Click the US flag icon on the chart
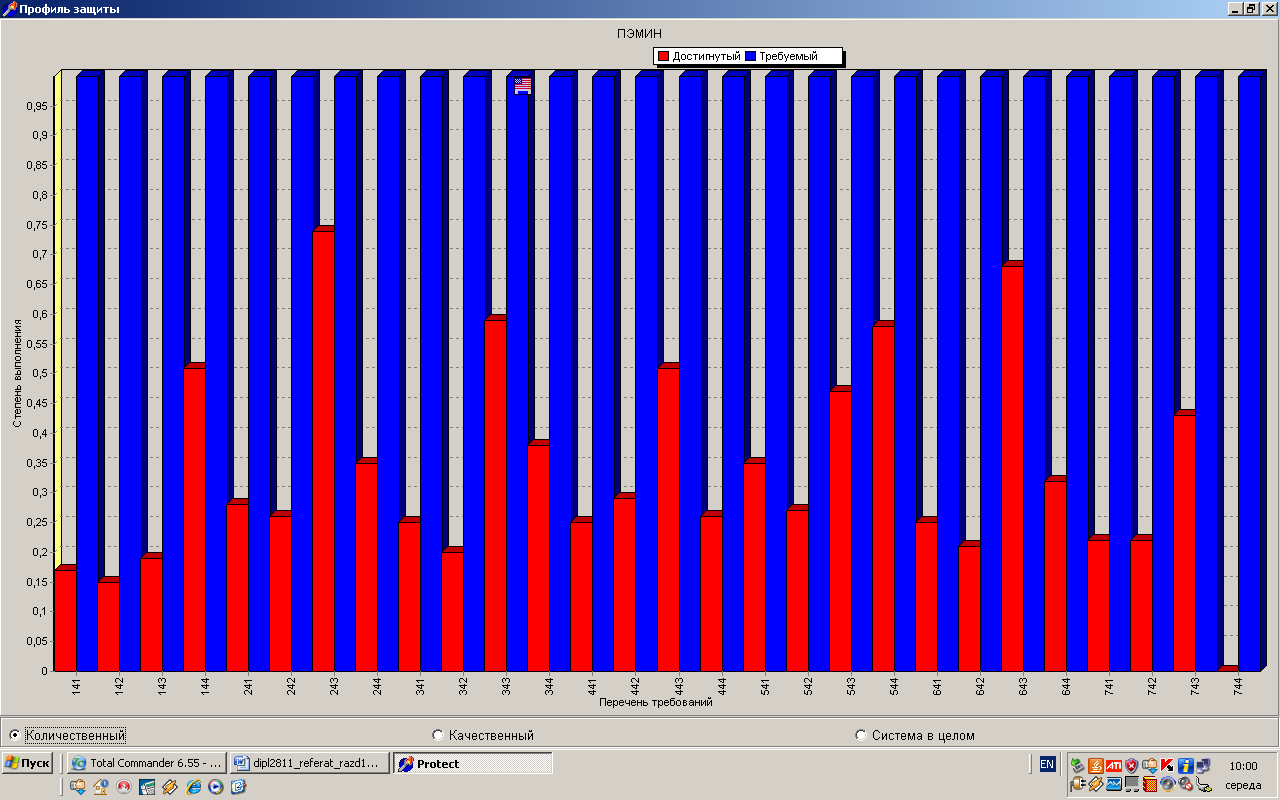The image size is (1280, 800). coord(523,86)
